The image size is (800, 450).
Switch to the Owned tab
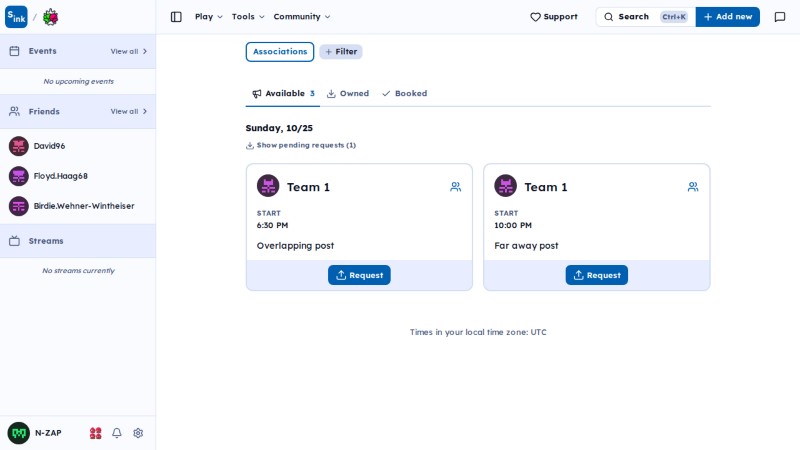[348, 93]
